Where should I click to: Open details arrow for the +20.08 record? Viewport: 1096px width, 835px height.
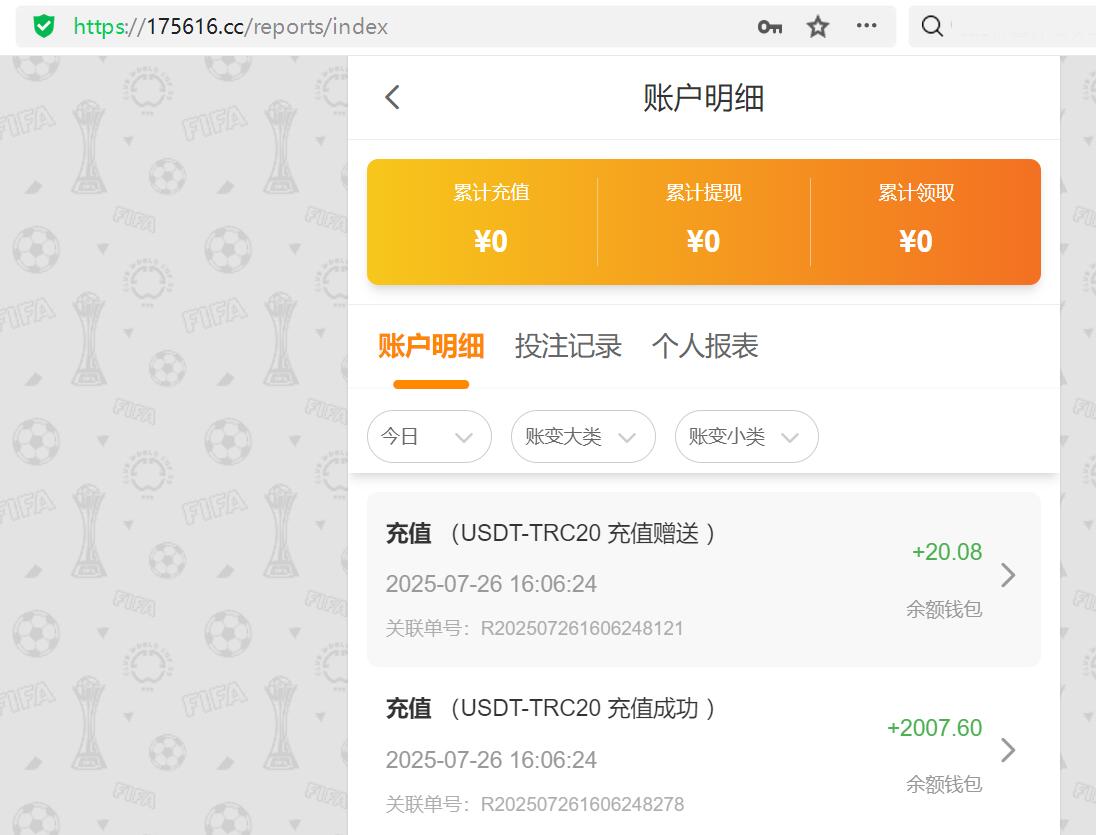click(1008, 575)
